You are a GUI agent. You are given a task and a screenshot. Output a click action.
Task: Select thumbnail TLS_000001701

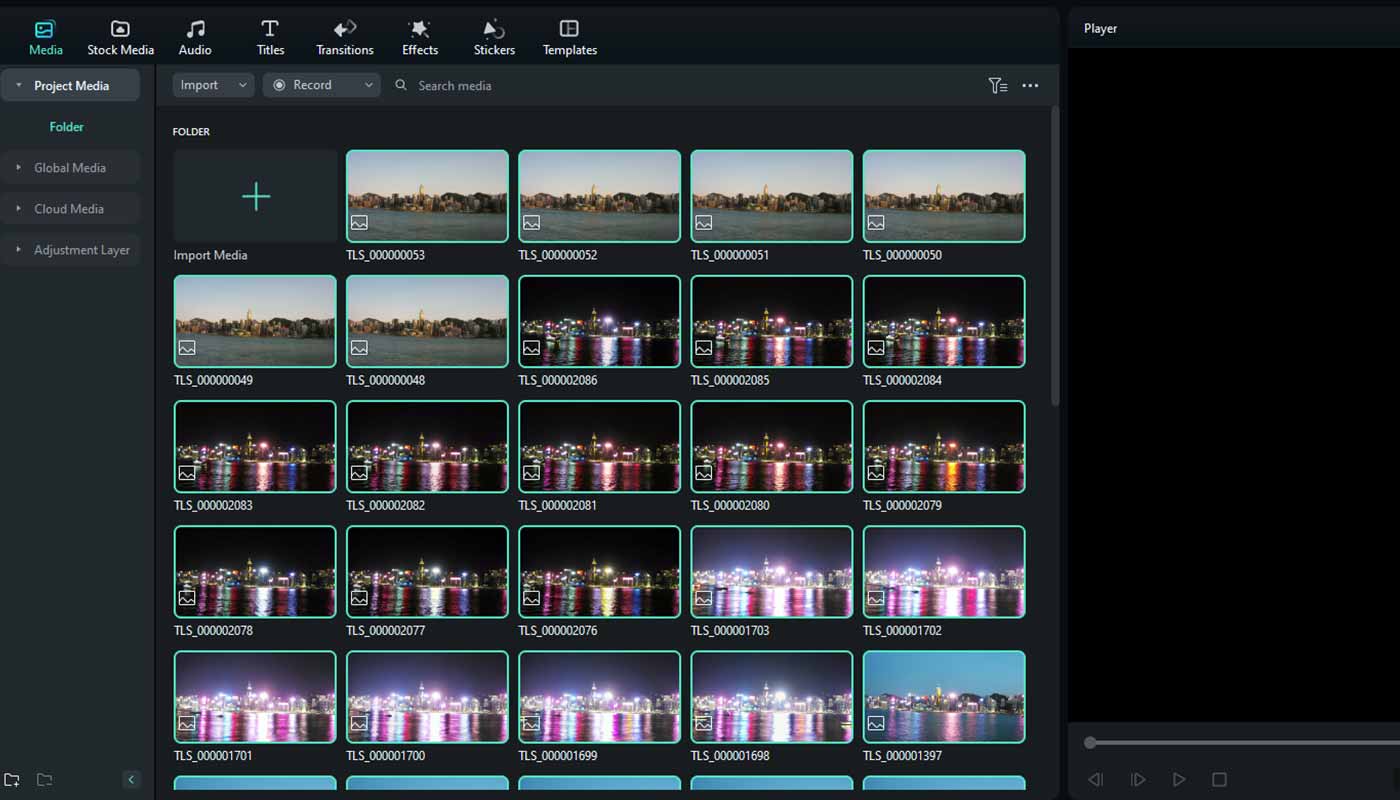click(255, 696)
